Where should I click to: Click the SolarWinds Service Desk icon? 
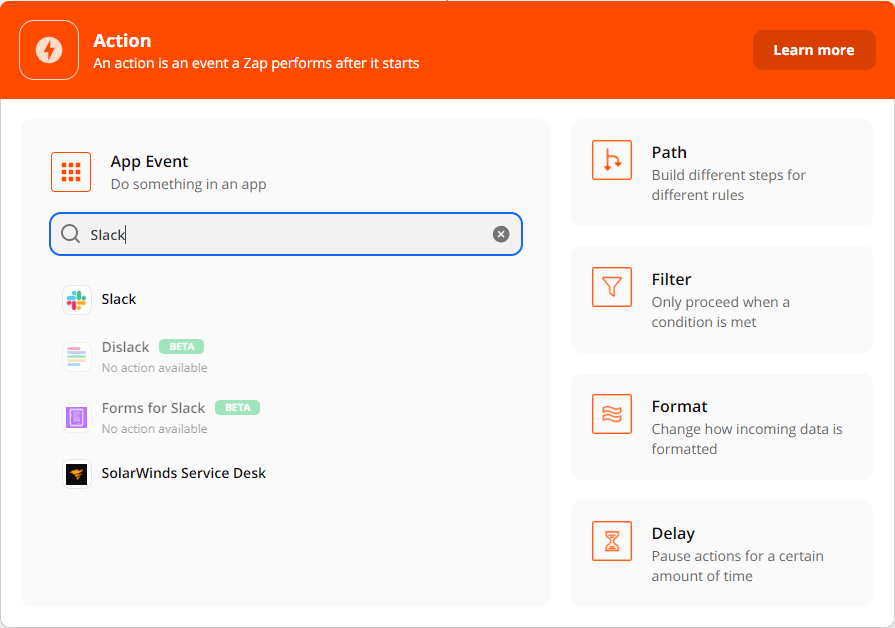(x=77, y=474)
